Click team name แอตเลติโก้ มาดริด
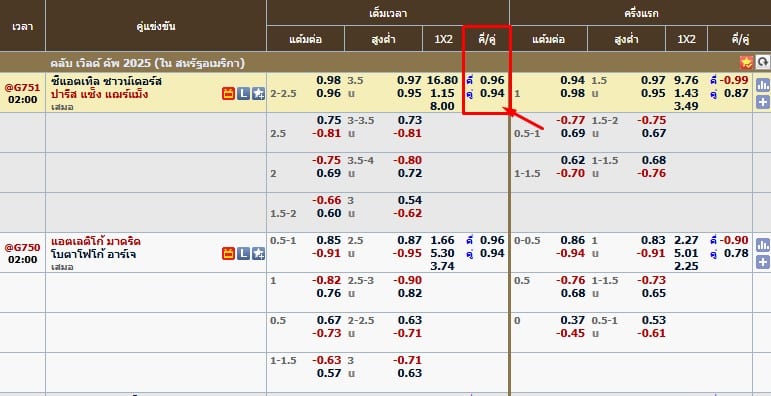Image resolution: width=771 pixels, height=396 pixels. (x=96, y=241)
